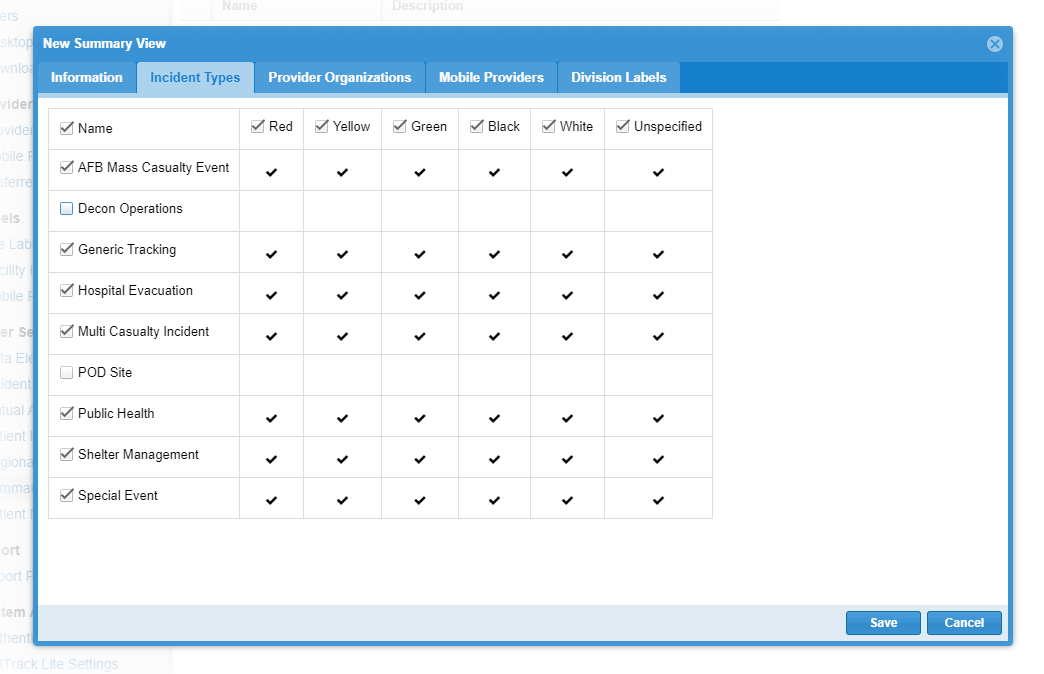The image size is (1044, 674).
Task: Select the Incident Types tab
Action: 195,77
